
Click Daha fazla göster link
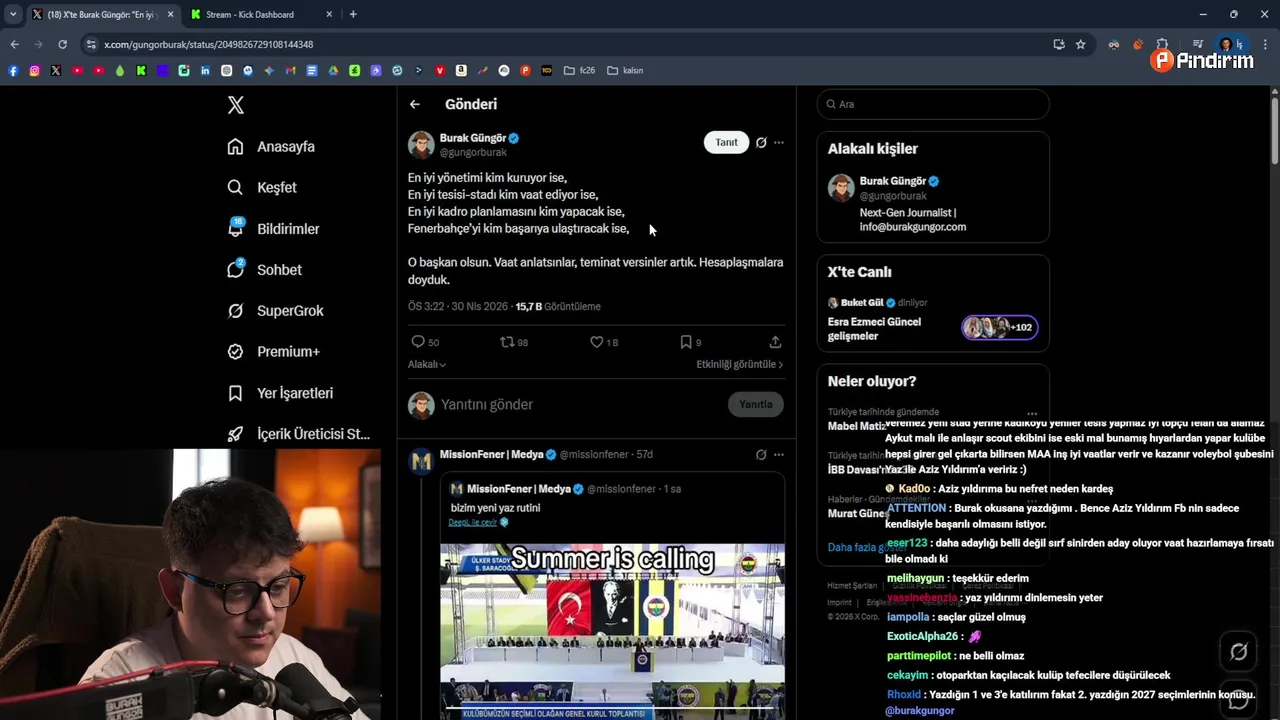click(867, 547)
